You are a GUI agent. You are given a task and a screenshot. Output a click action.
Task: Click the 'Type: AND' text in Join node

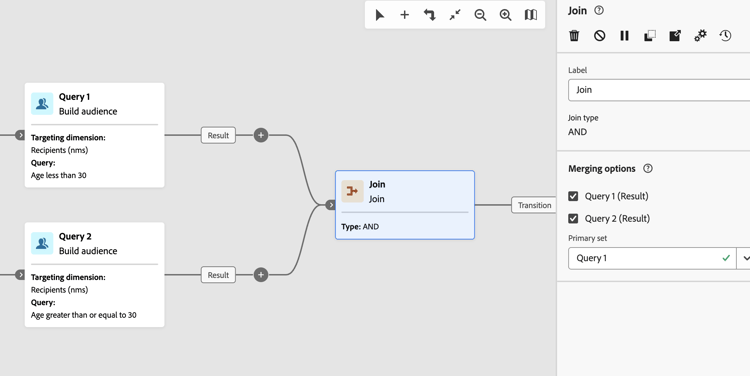tap(360, 227)
